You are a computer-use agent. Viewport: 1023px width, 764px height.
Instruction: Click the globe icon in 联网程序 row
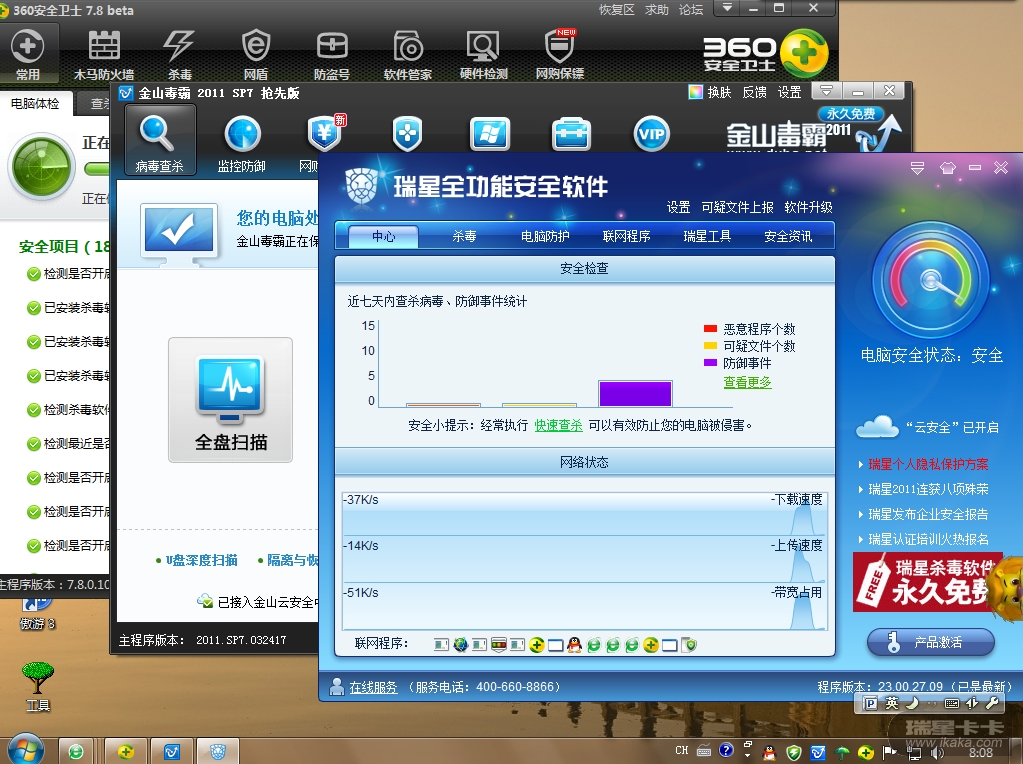coord(461,645)
